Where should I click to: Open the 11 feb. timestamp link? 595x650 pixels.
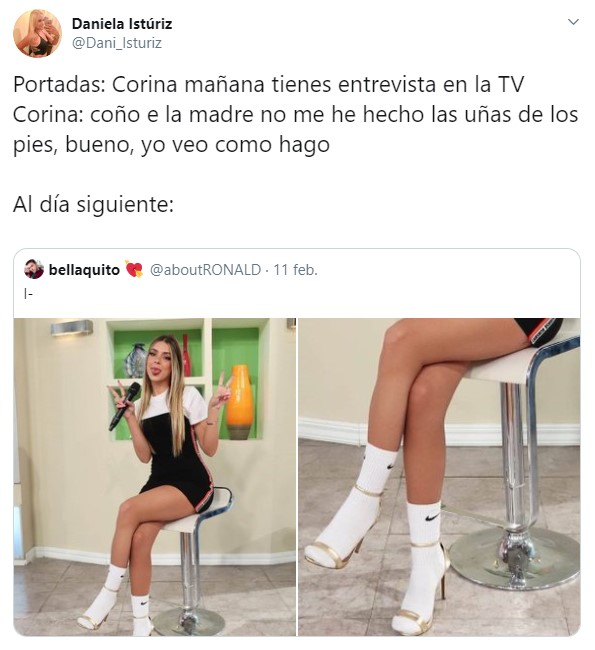click(x=295, y=270)
